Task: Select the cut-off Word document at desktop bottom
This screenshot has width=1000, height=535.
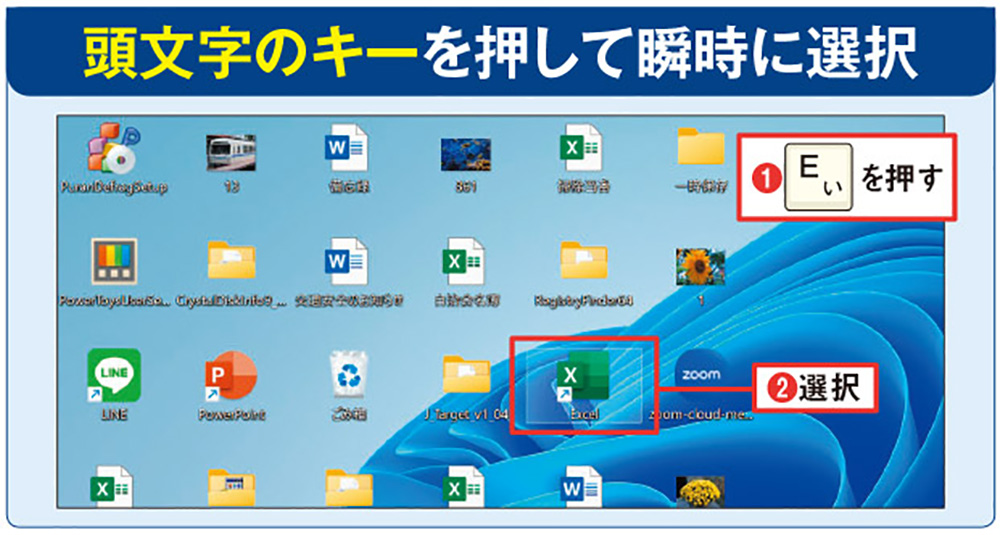Action: pyautogui.click(x=582, y=487)
